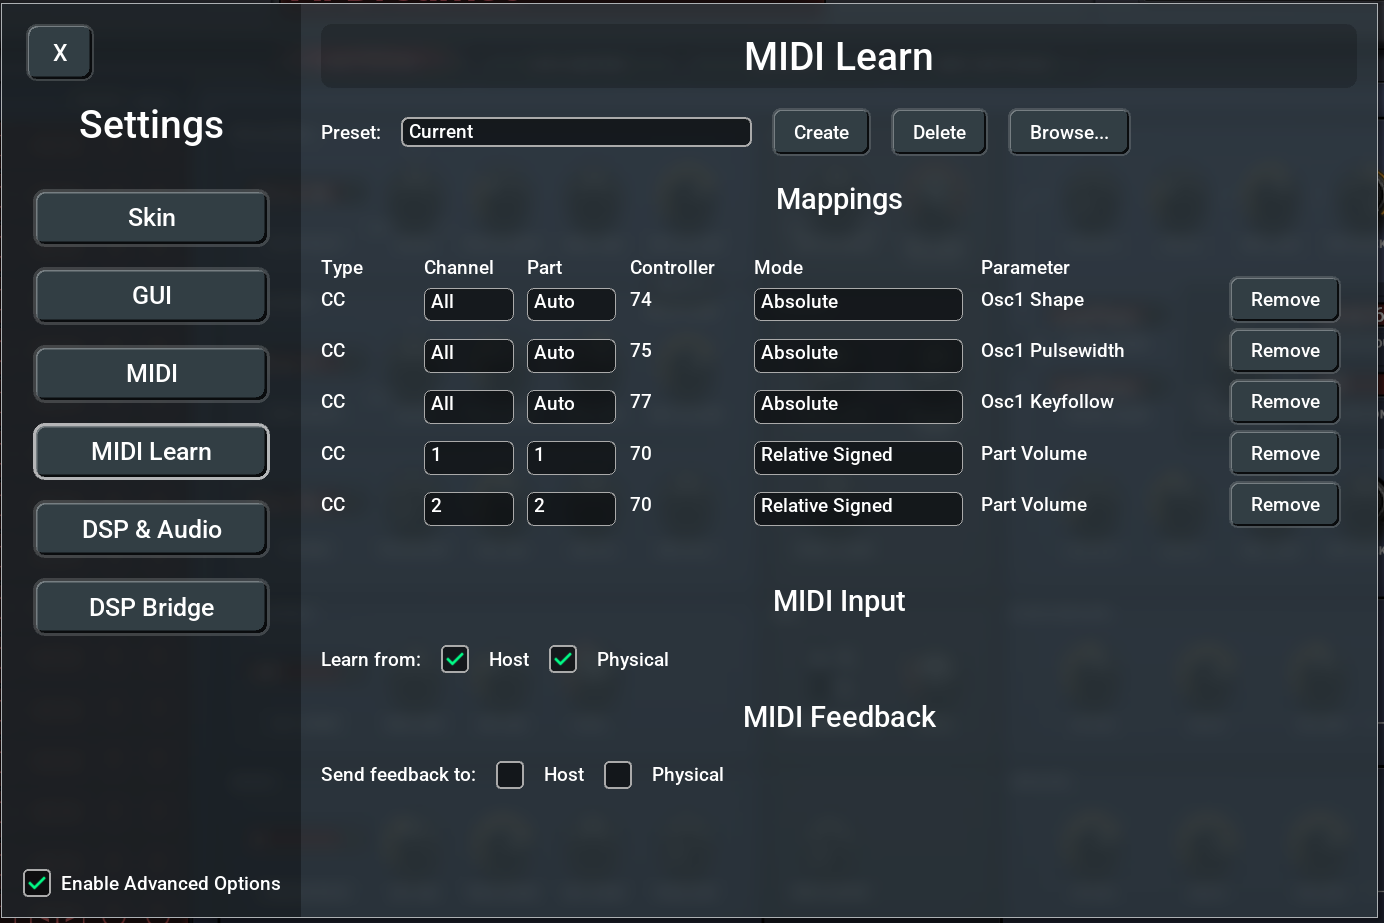Go to DSP & Audio settings
1384x923 pixels.
(x=151, y=530)
